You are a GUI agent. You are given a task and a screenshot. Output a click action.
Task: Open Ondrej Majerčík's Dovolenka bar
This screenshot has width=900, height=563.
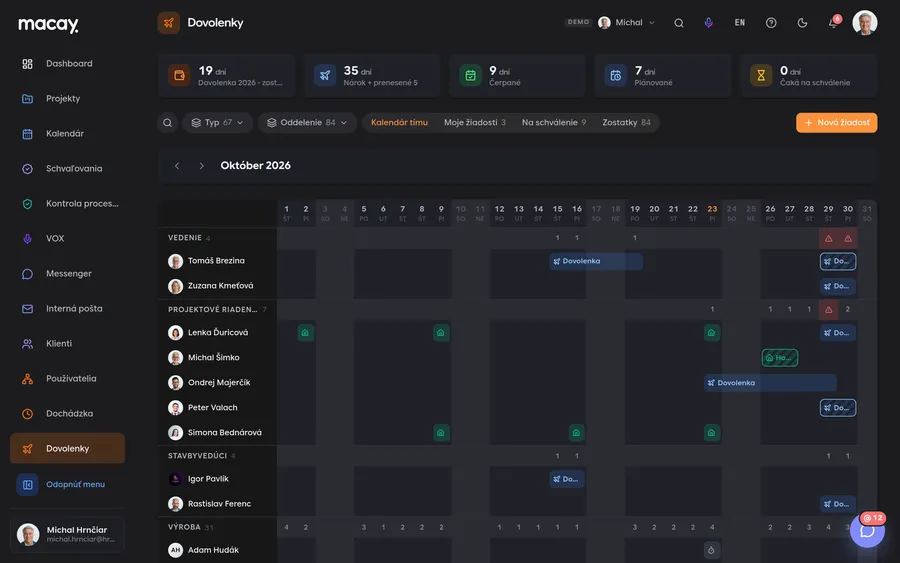(x=770, y=383)
